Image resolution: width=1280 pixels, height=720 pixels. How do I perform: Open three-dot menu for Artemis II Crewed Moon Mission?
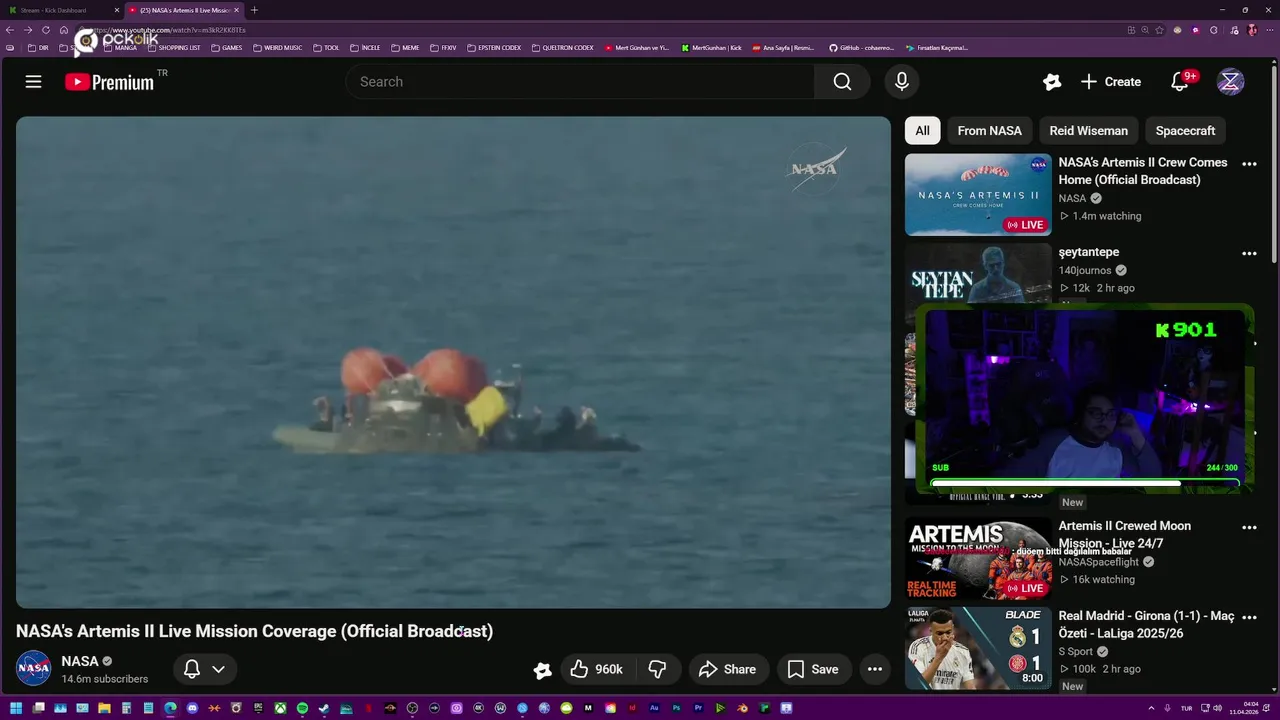pyautogui.click(x=1249, y=527)
